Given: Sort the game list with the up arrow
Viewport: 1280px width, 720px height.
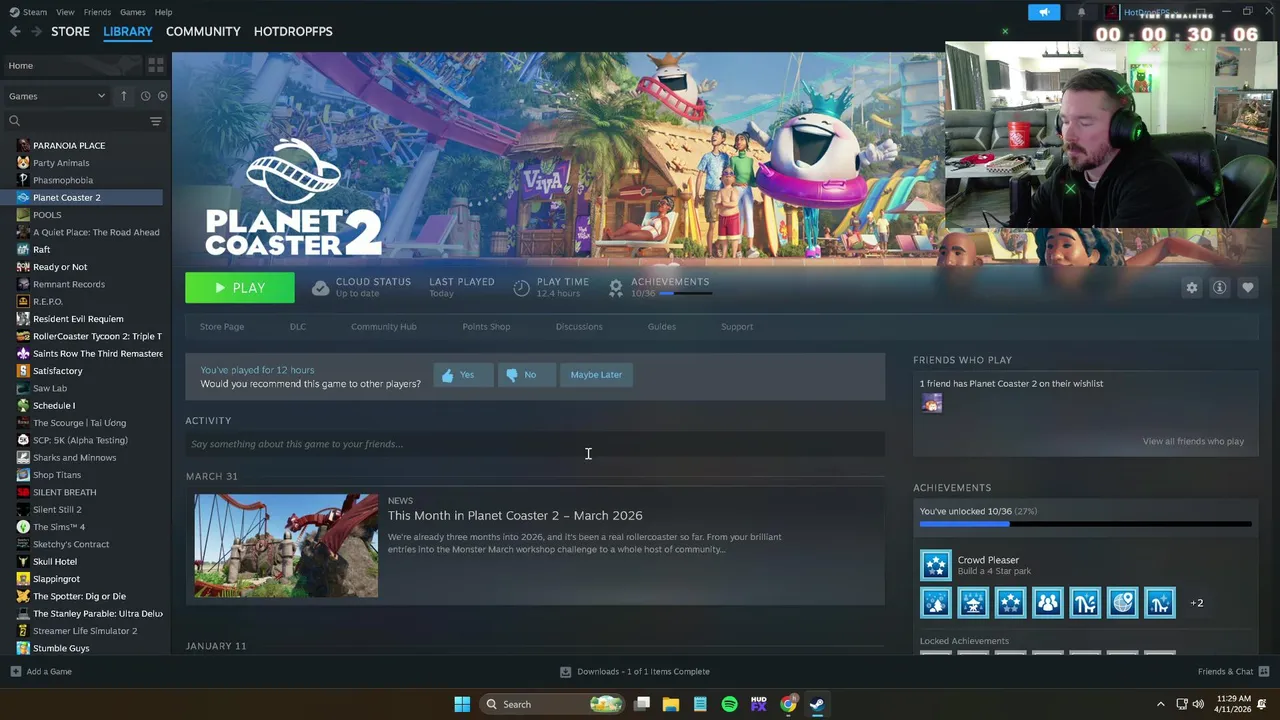Looking at the screenshot, I should pos(124,96).
